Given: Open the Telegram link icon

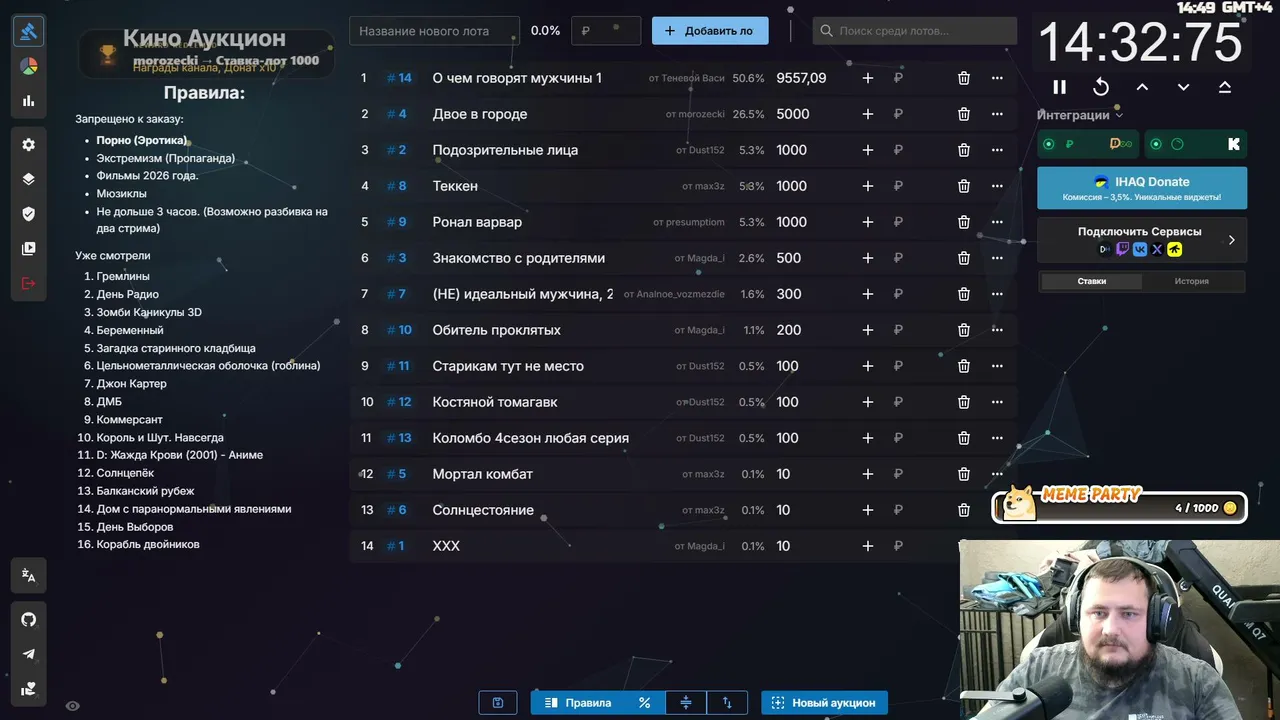Looking at the screenshot, I should coord(28,654).
